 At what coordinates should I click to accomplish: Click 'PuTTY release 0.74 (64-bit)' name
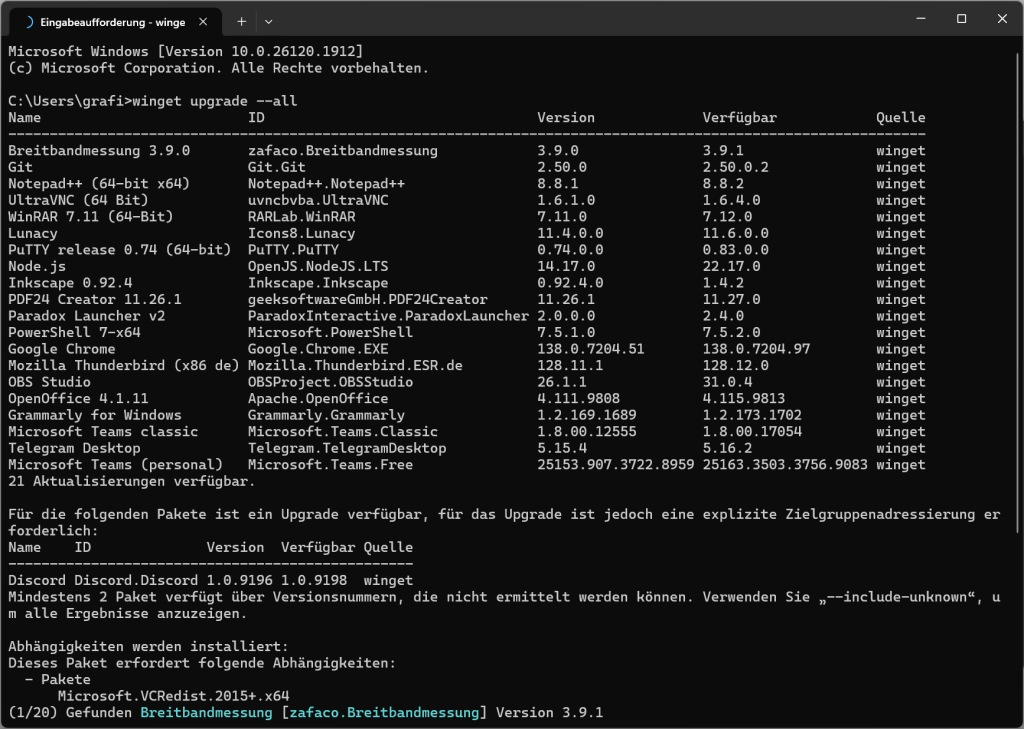[120, 250]
